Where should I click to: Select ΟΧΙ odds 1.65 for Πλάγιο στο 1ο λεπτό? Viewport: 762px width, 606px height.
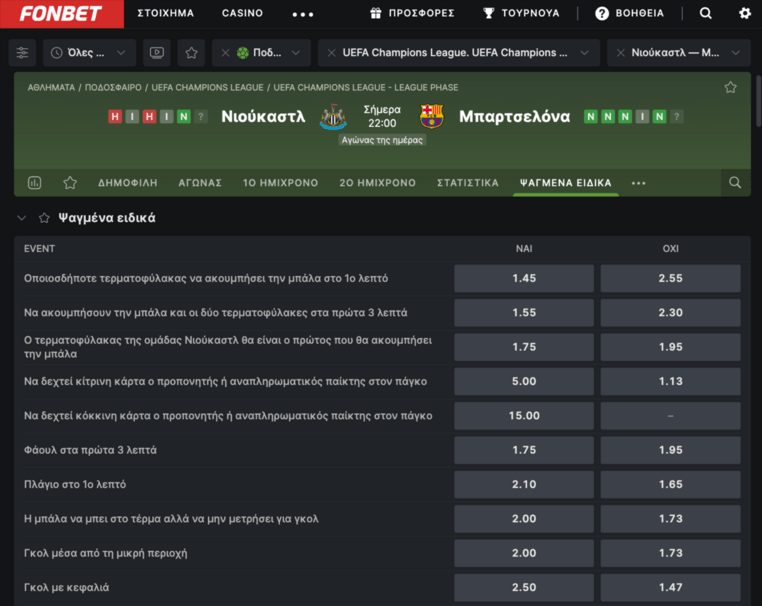pyautogui.click(x=670, y=484)
